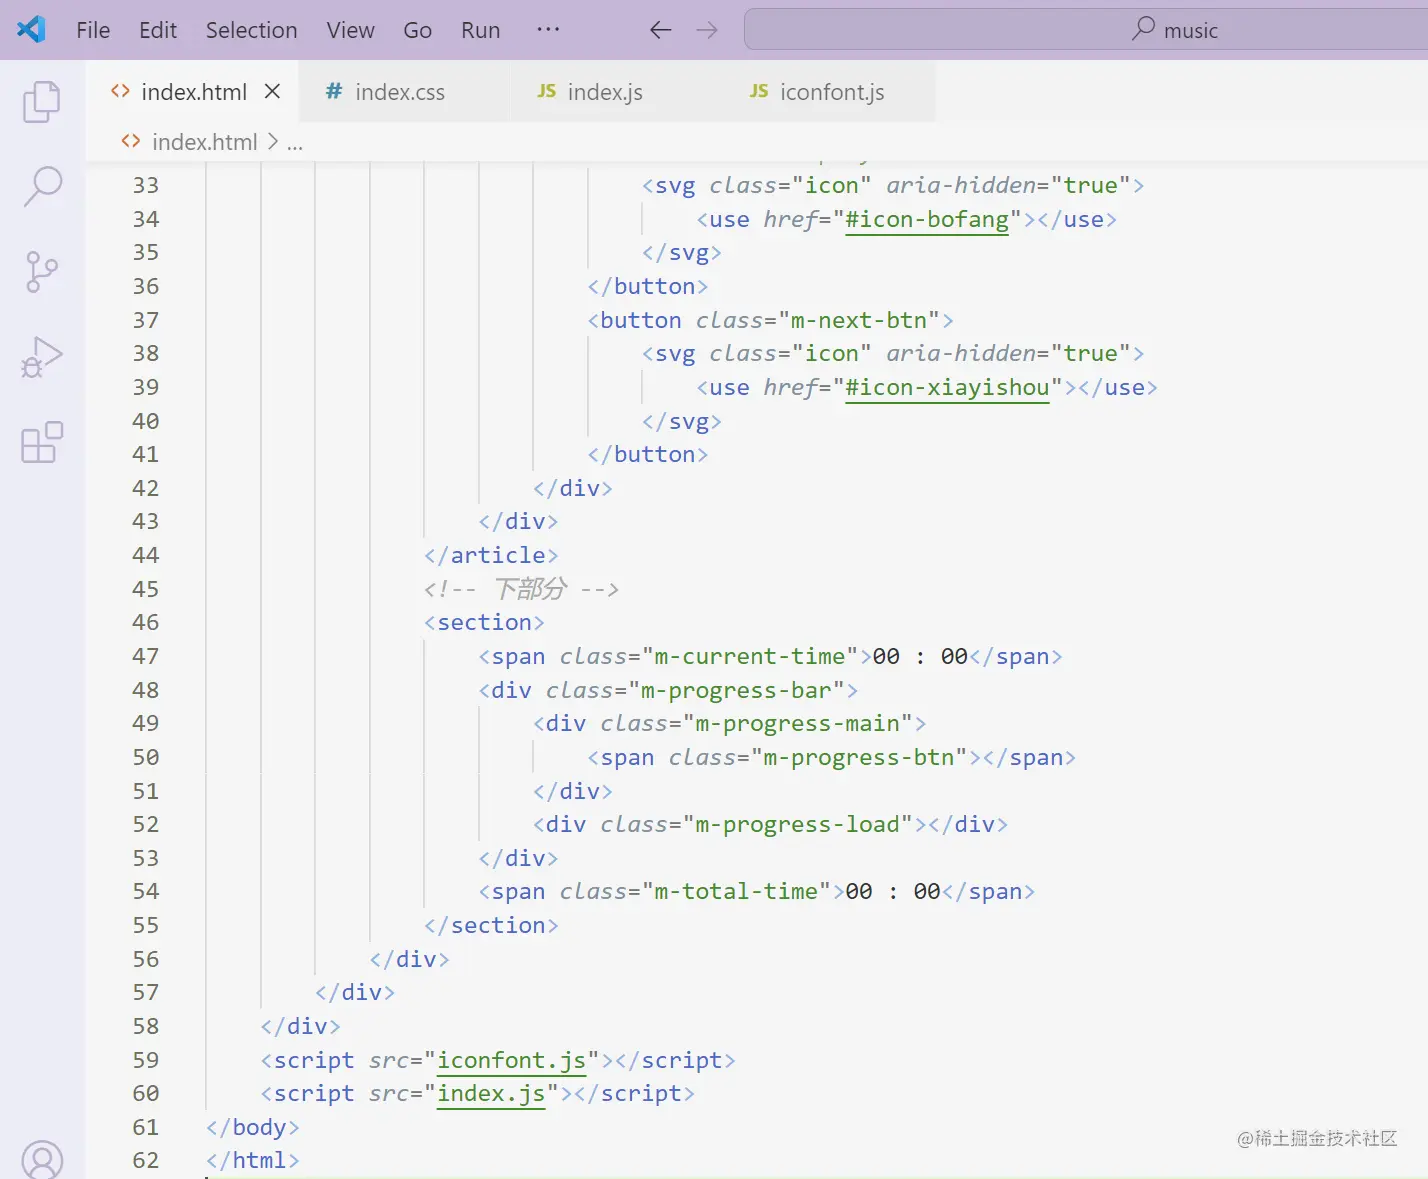The image size is (1428, 1179).
Task: Click the m-total-time class value
Action: [x=736, y=891]
